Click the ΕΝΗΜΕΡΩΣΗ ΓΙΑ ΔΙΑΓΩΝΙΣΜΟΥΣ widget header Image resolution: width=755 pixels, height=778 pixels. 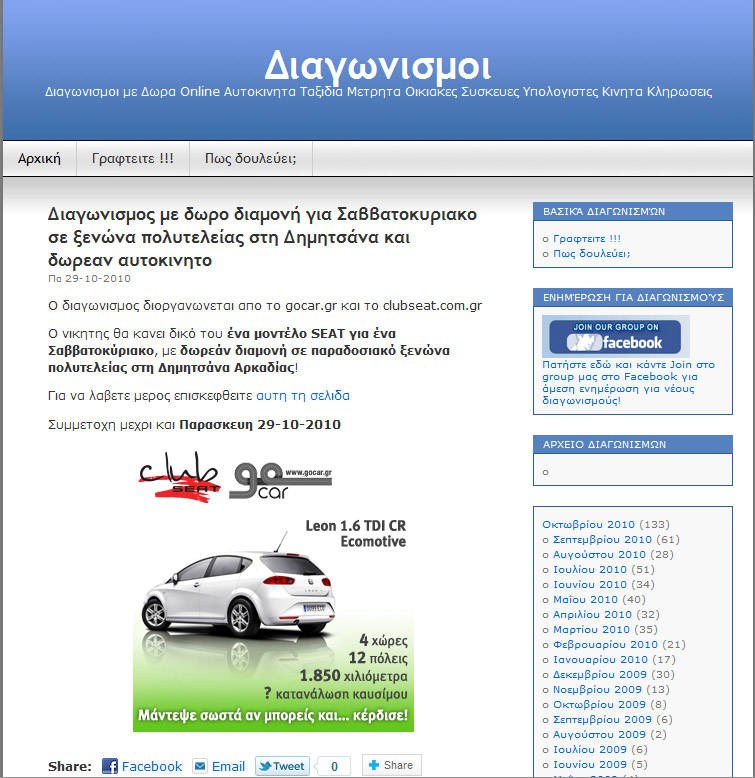tap(632, 298)
